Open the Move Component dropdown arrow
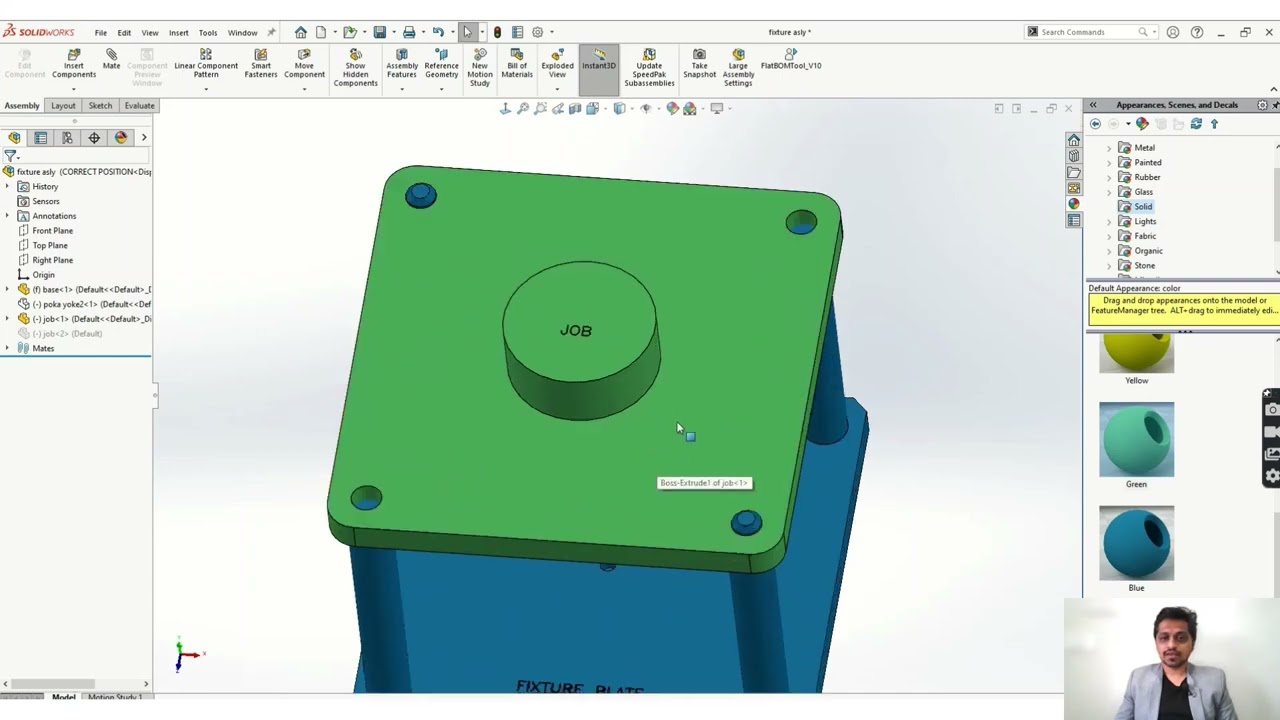Image resolution: width=1280 pixels, height=720 pixels. point(304,89)
